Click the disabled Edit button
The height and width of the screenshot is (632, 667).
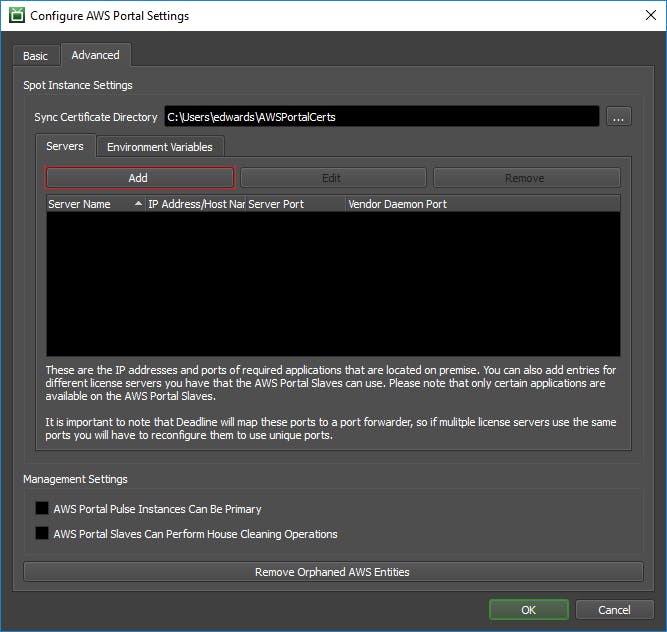pyautogui.click(x=333, y=178)
